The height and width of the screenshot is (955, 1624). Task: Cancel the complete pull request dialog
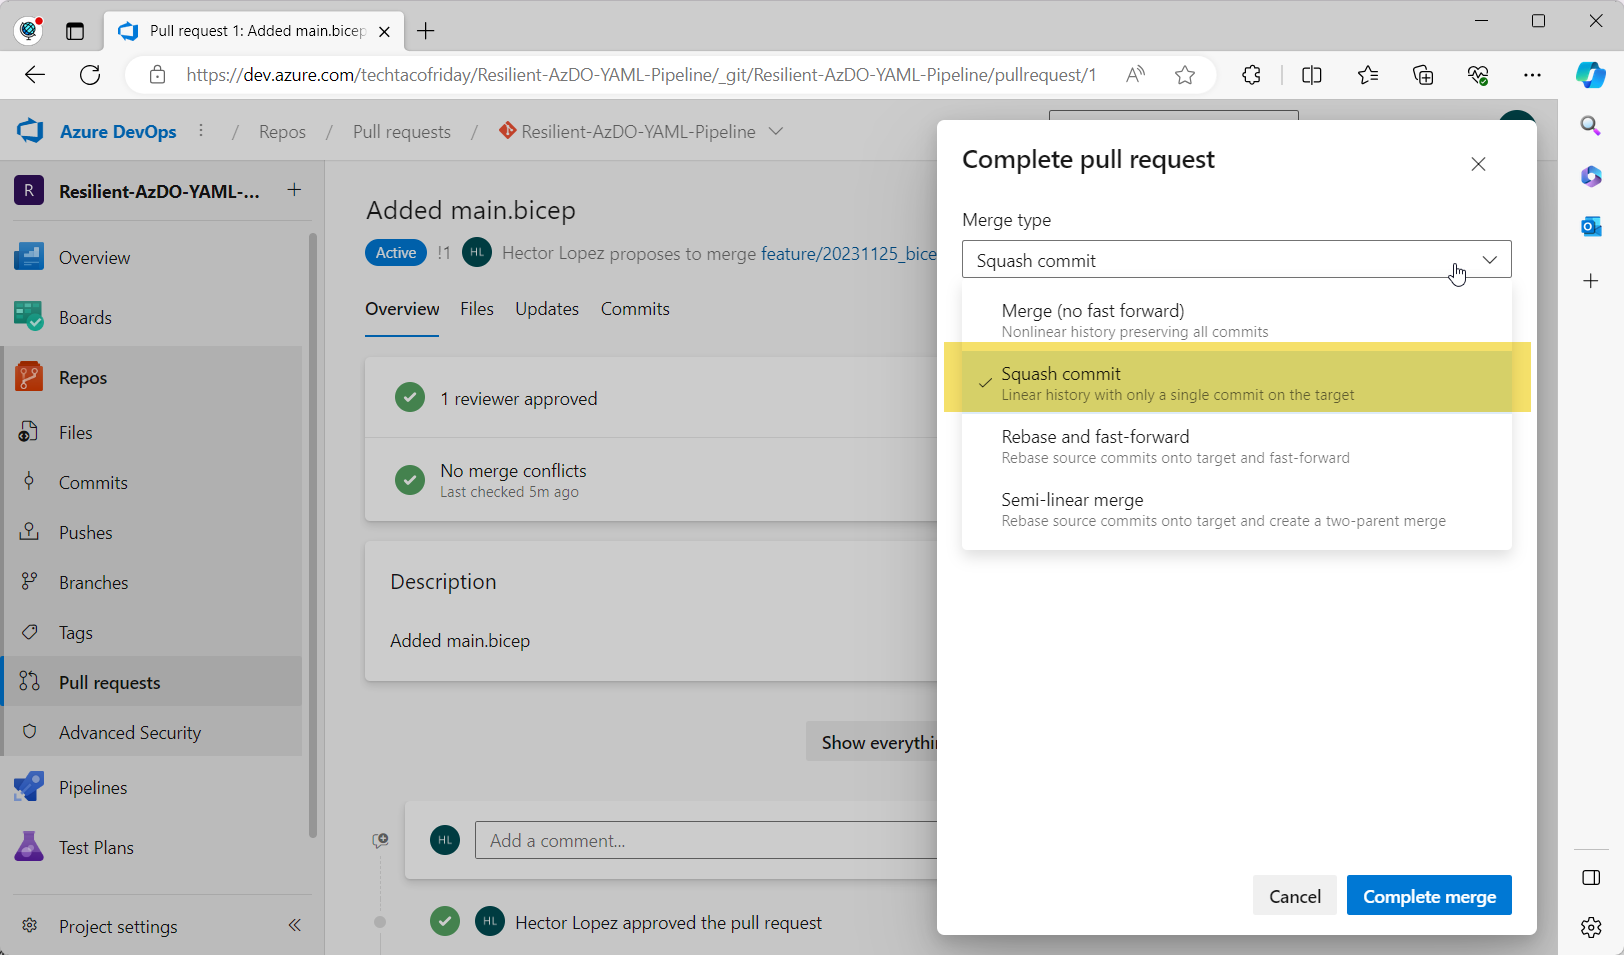1295,896
